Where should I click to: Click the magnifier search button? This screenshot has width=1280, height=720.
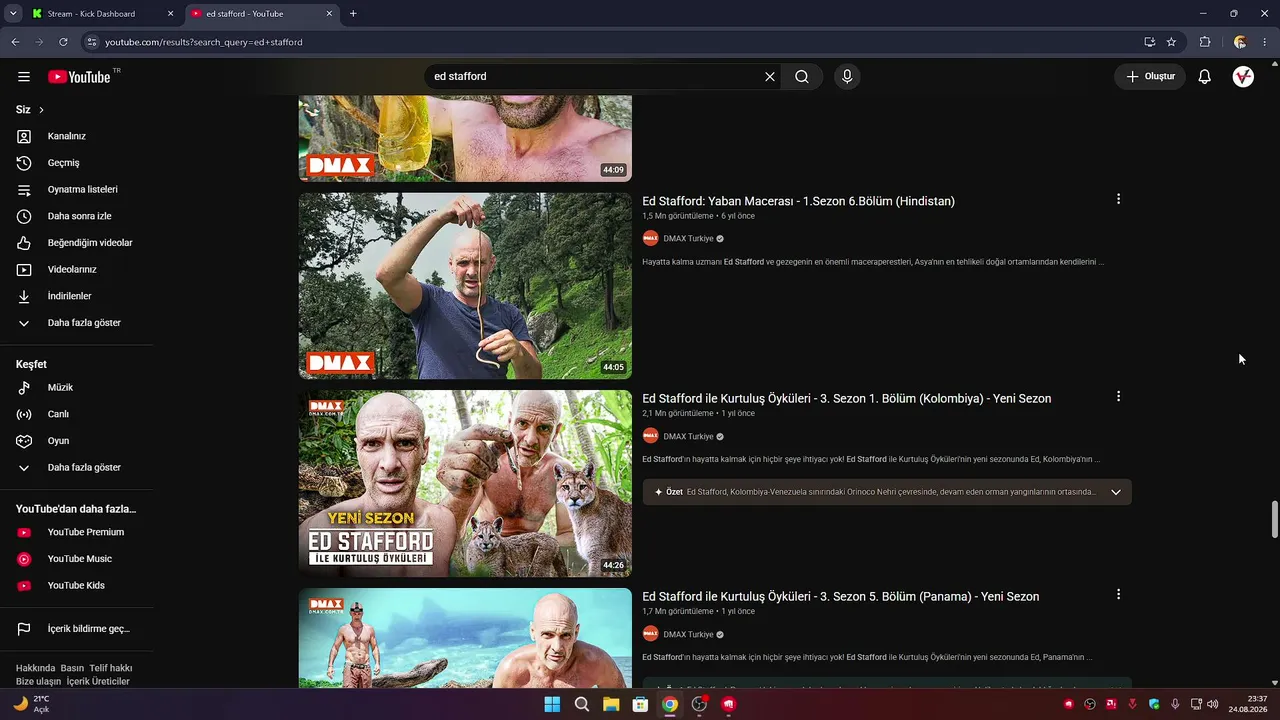coord(802,77)
